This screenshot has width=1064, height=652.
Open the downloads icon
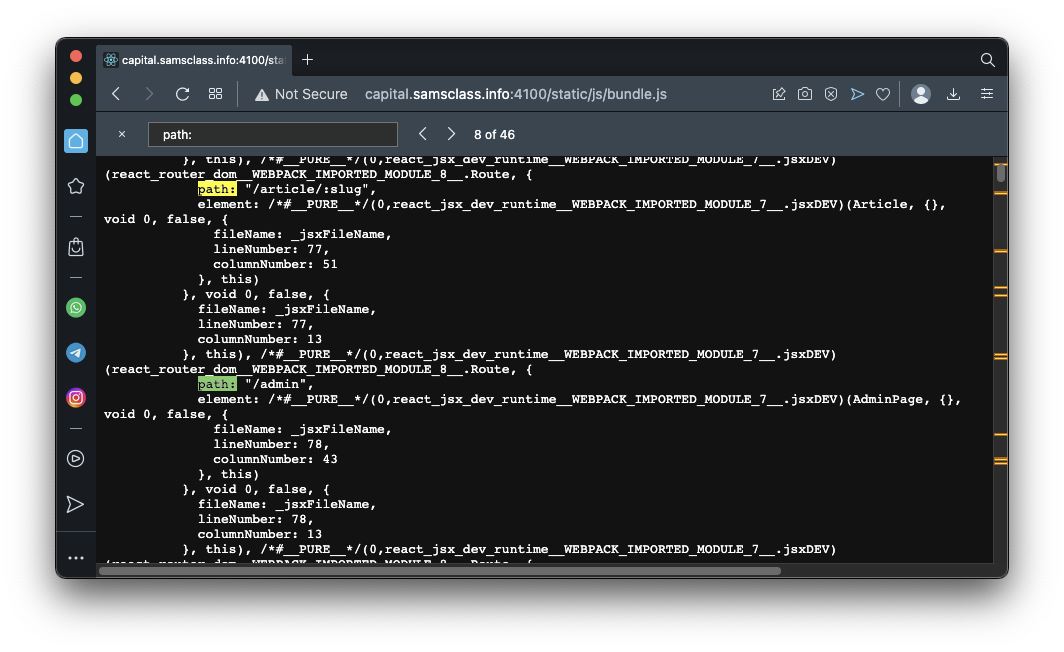click(953, 94)
